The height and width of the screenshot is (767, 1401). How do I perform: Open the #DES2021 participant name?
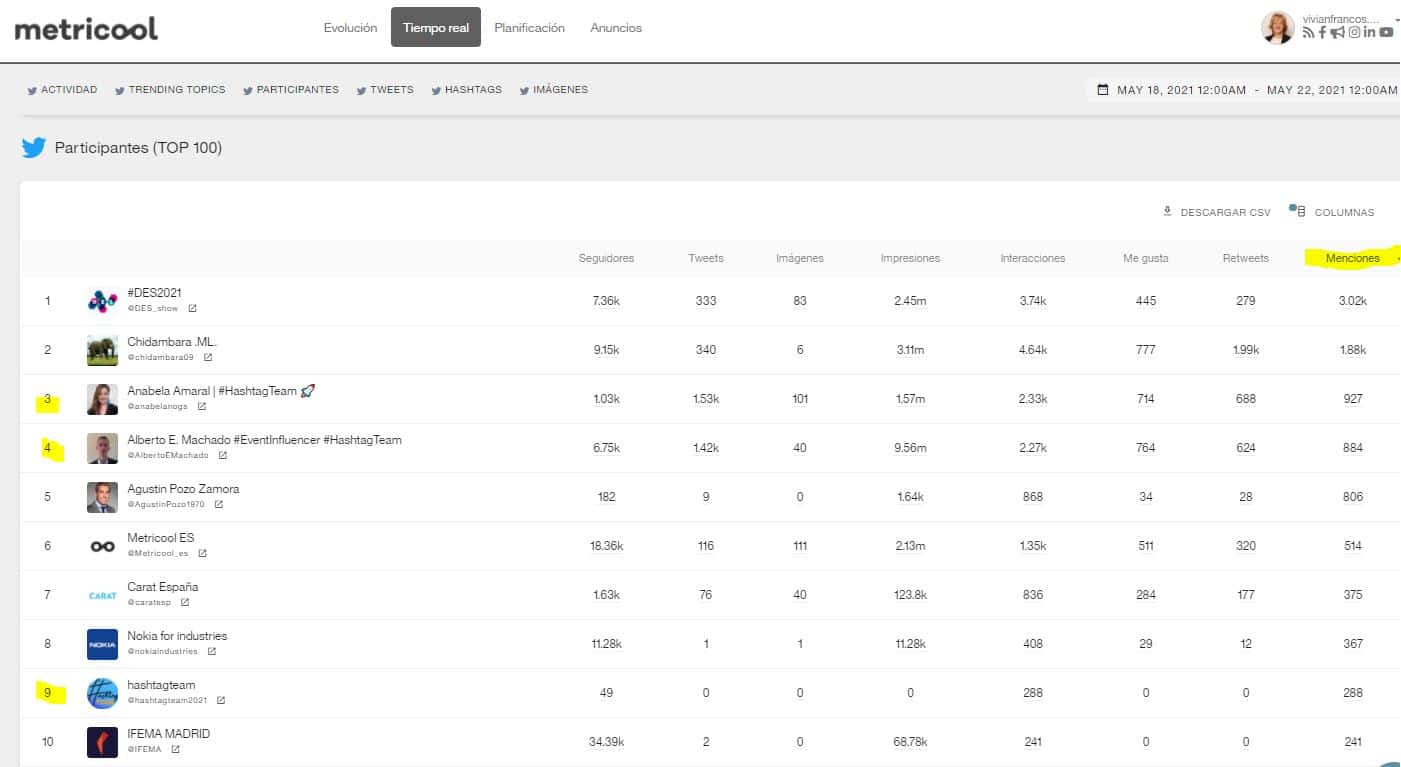pyautogui.click(x=155, y=293)
